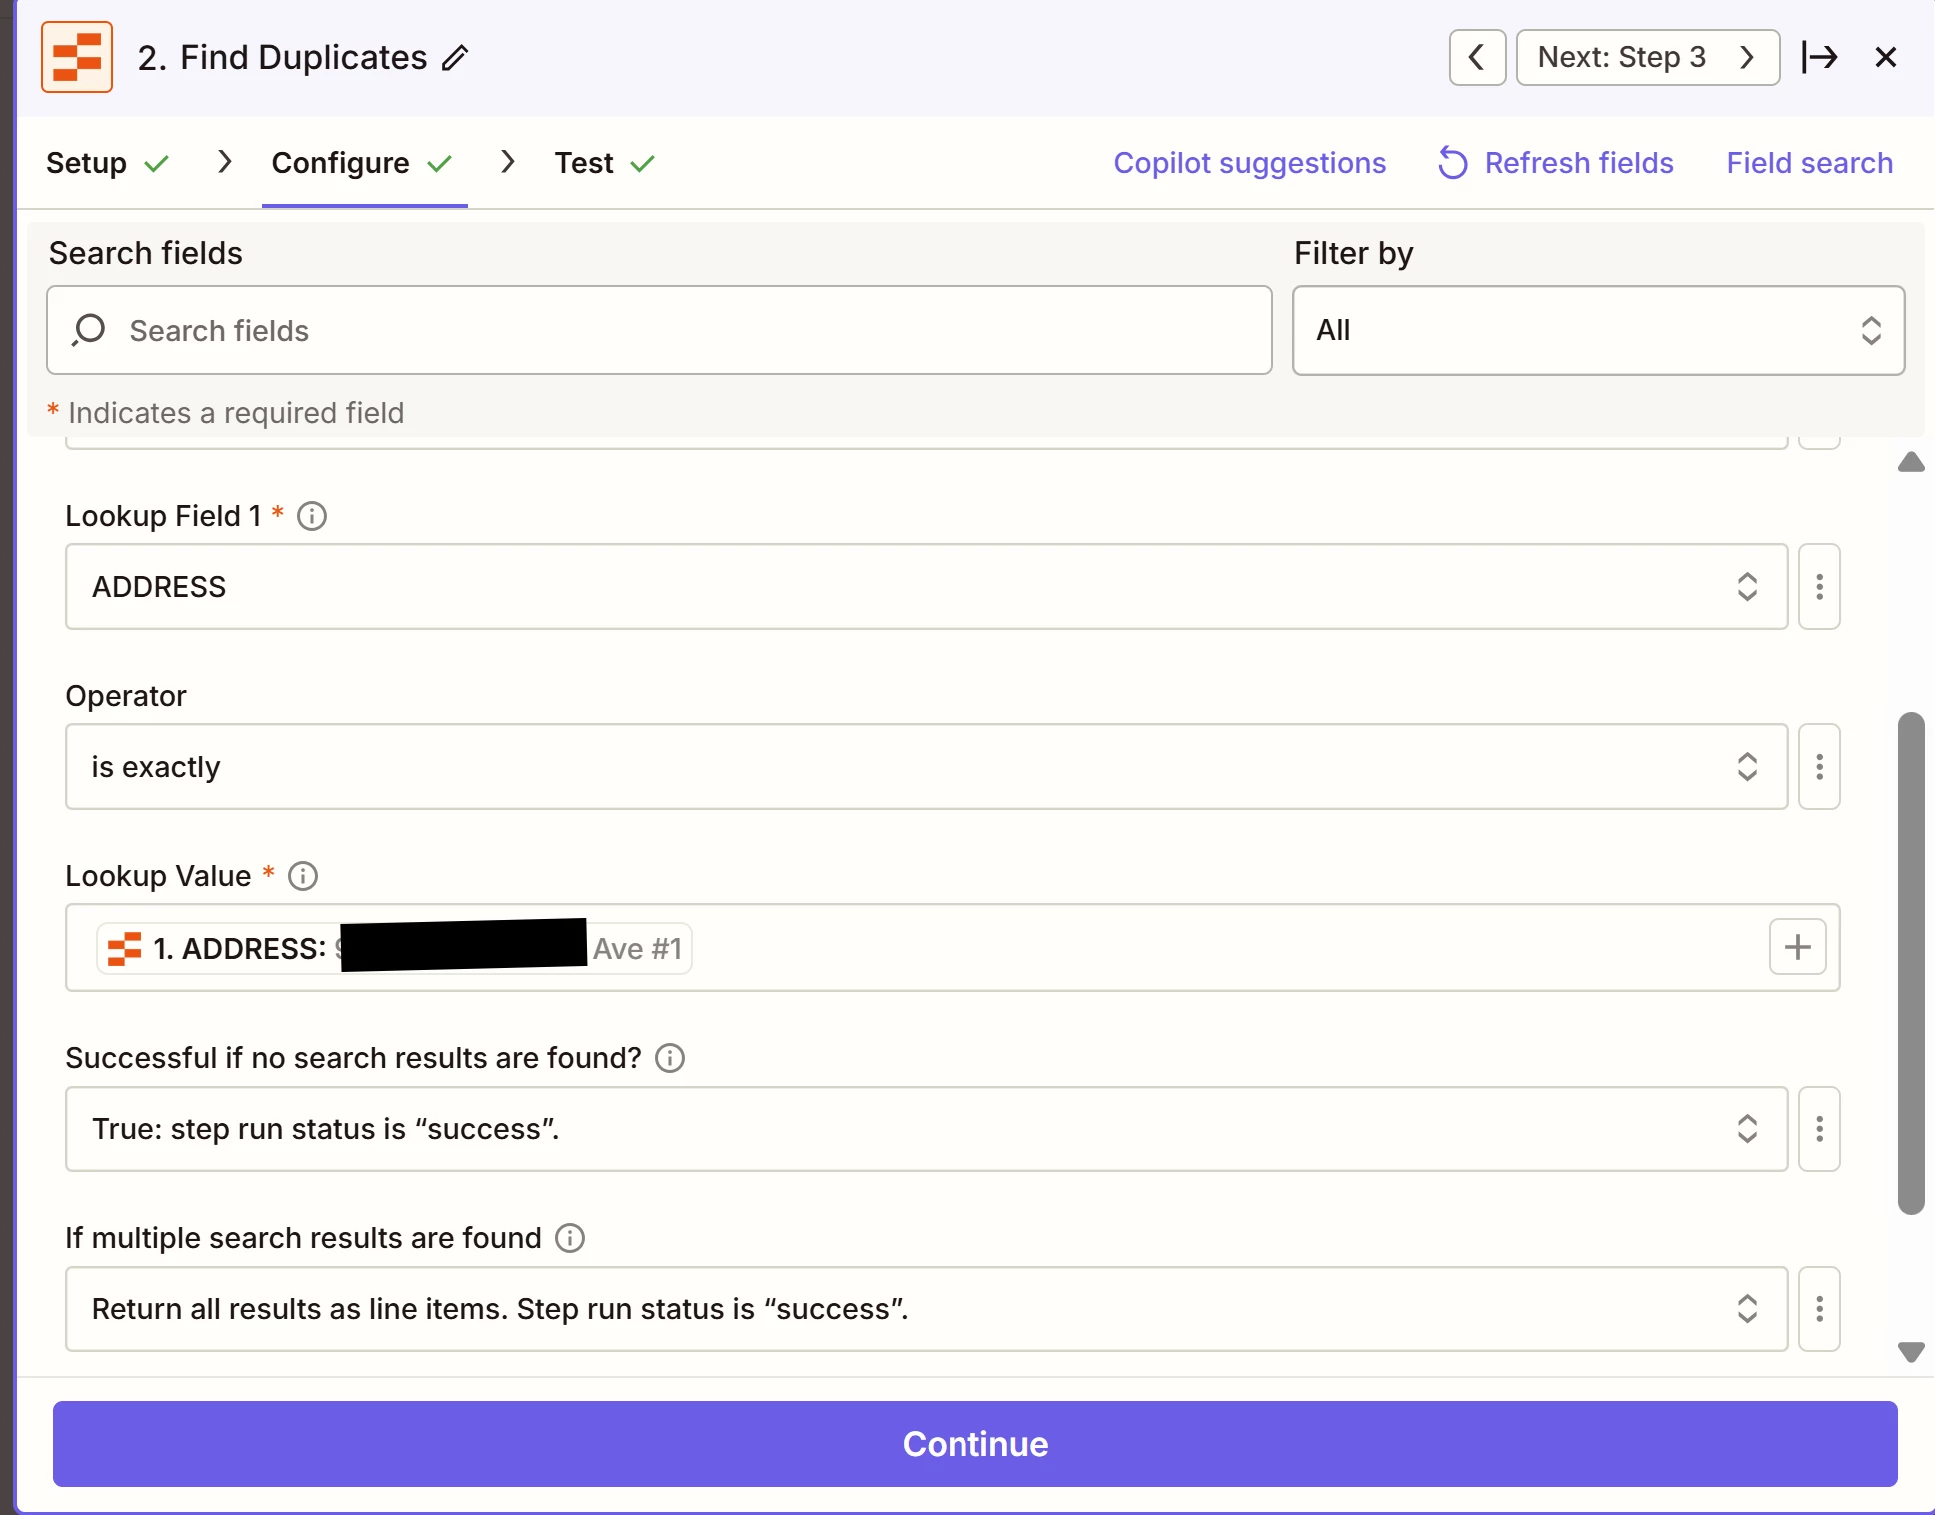This screenshot has width=1935, height=1515.
Task: Click the 1. ADDRESS mapped value pill
Action: tap(394, 948)
